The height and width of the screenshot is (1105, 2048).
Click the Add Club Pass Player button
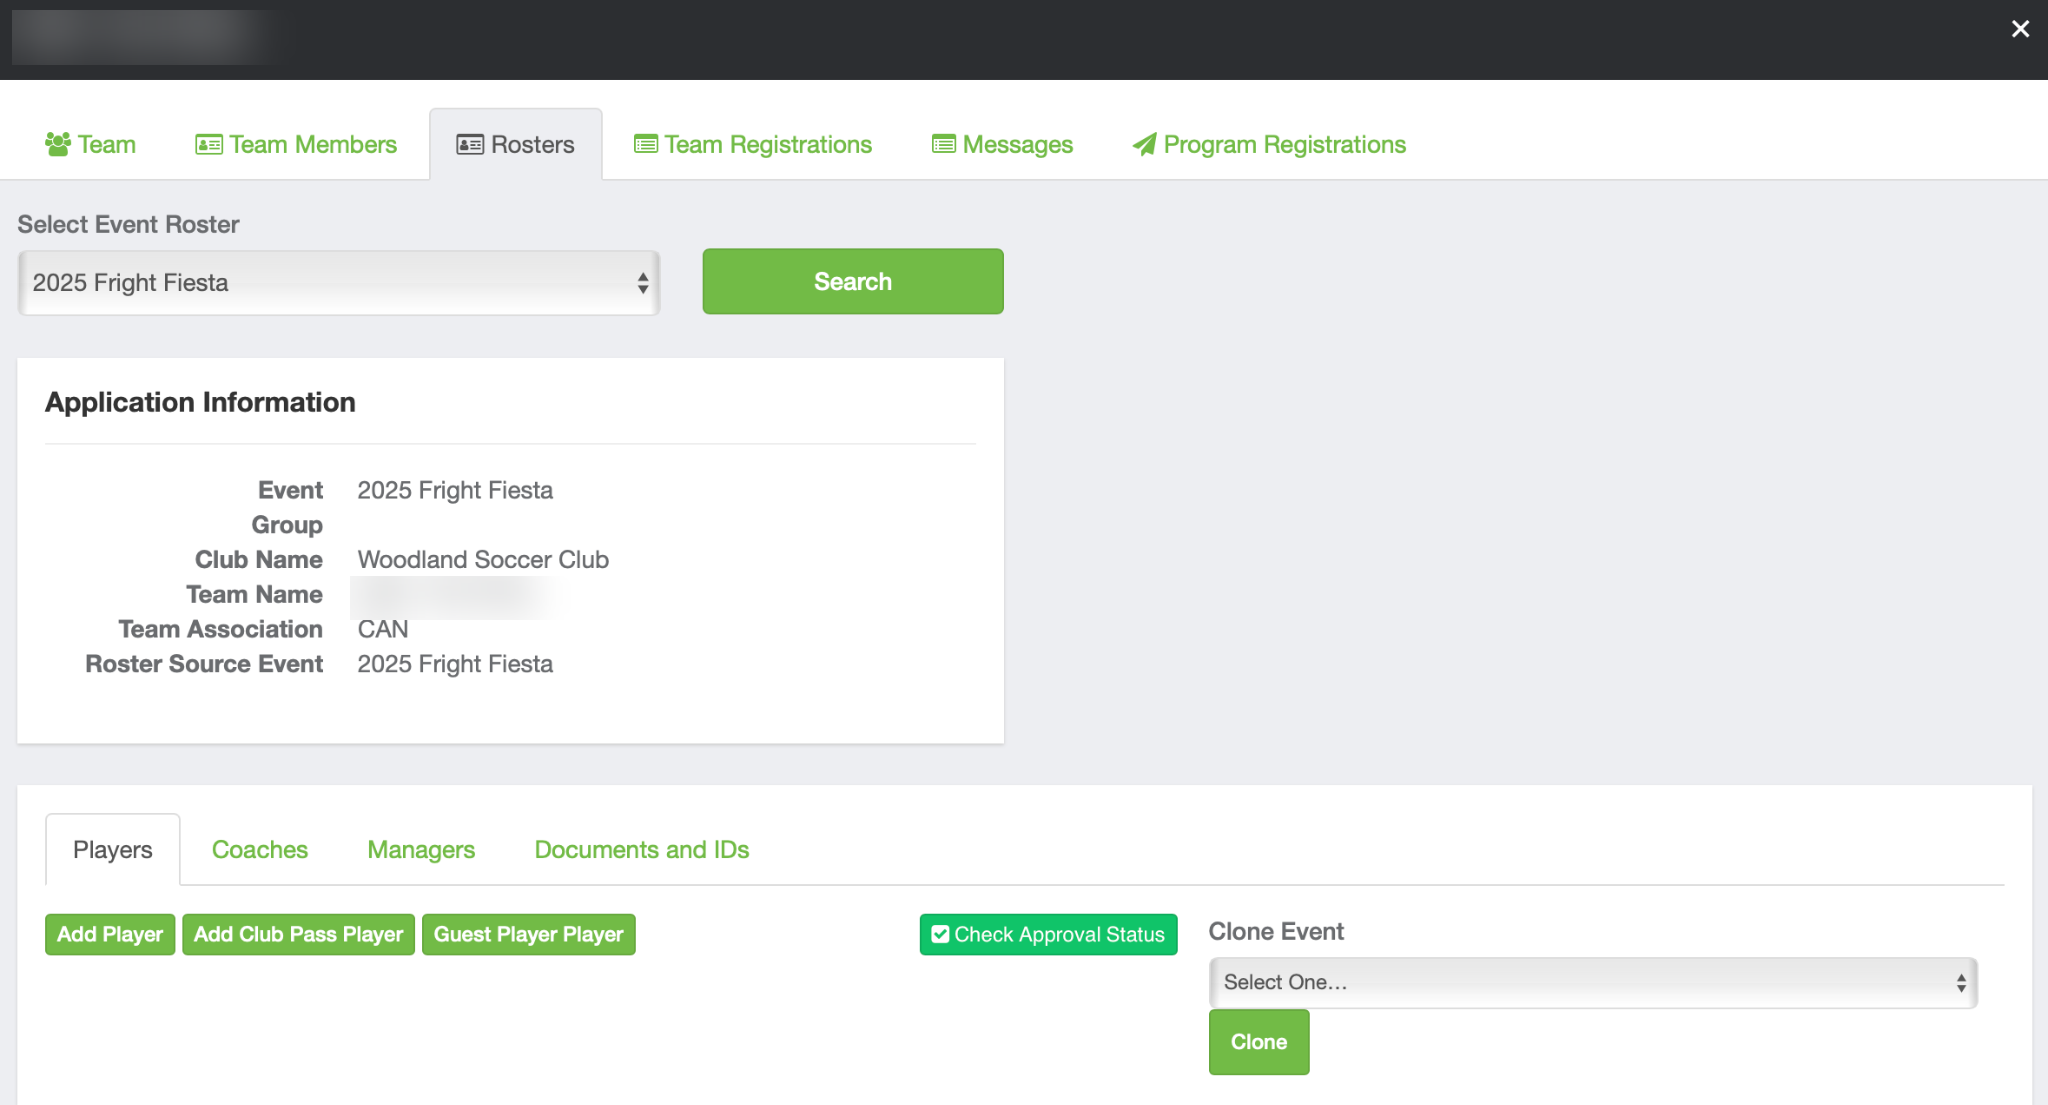pos(298,934)
